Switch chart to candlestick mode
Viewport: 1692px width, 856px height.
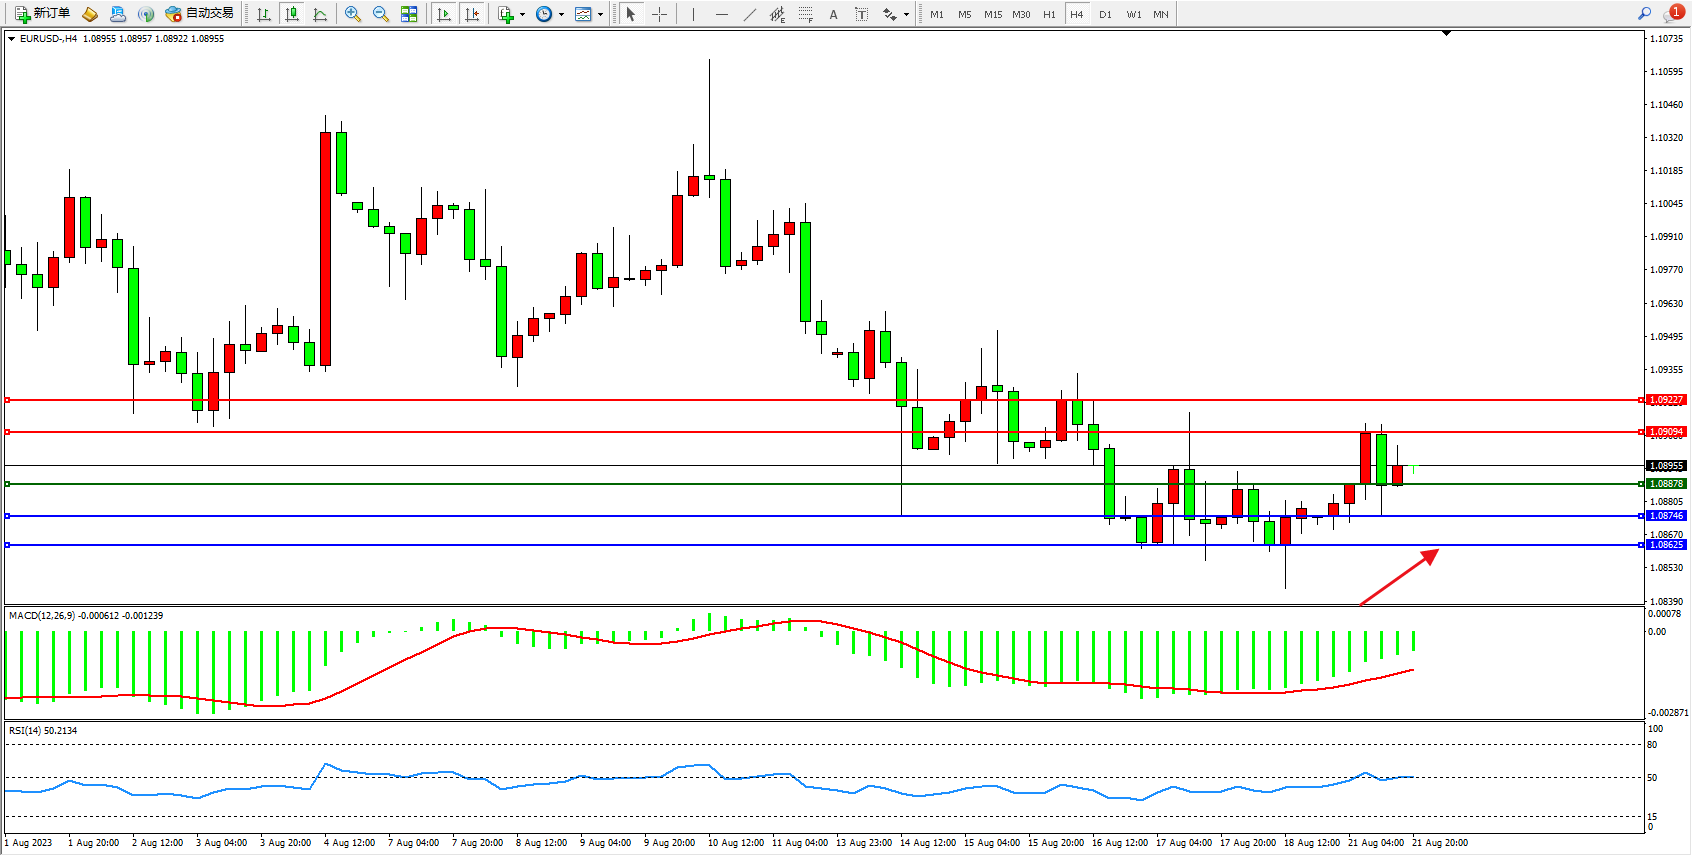coord(292,14)
